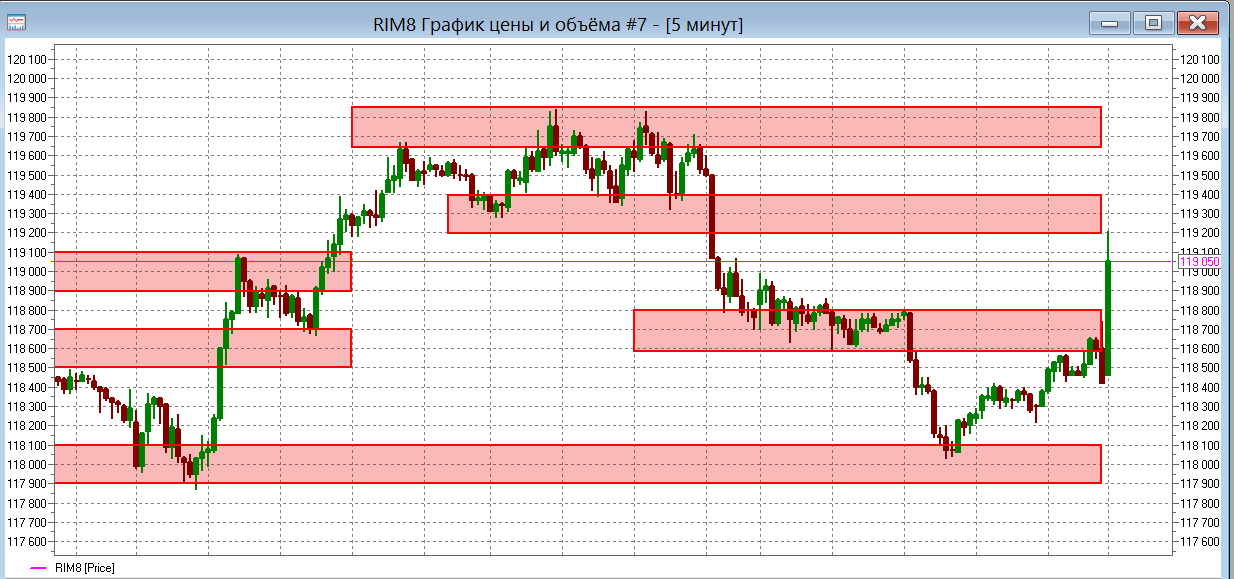The width and height of the screenshot is (1234, 579).
Task: Click '118 800' on the right price axis
Action: coord(1200,310)
